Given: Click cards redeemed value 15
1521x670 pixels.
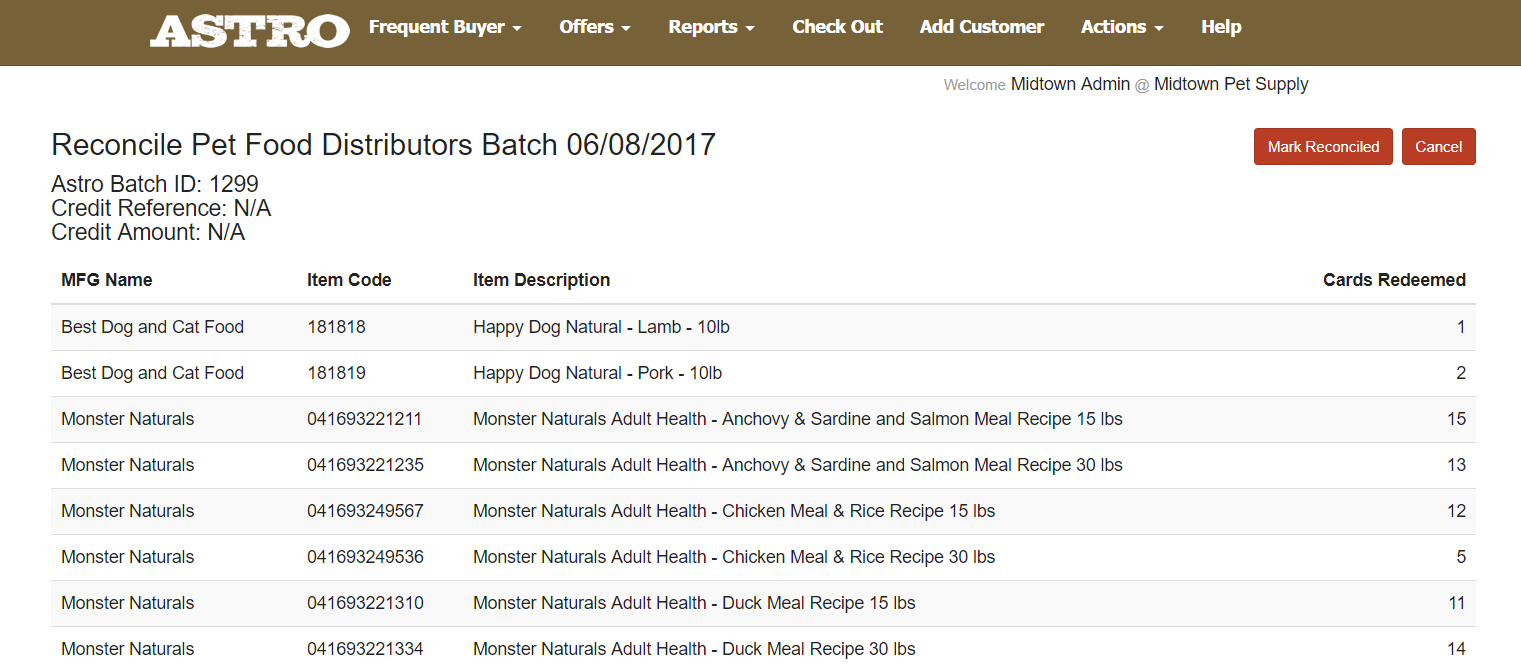Looking at the screenshot, I should pos(1456,419).
